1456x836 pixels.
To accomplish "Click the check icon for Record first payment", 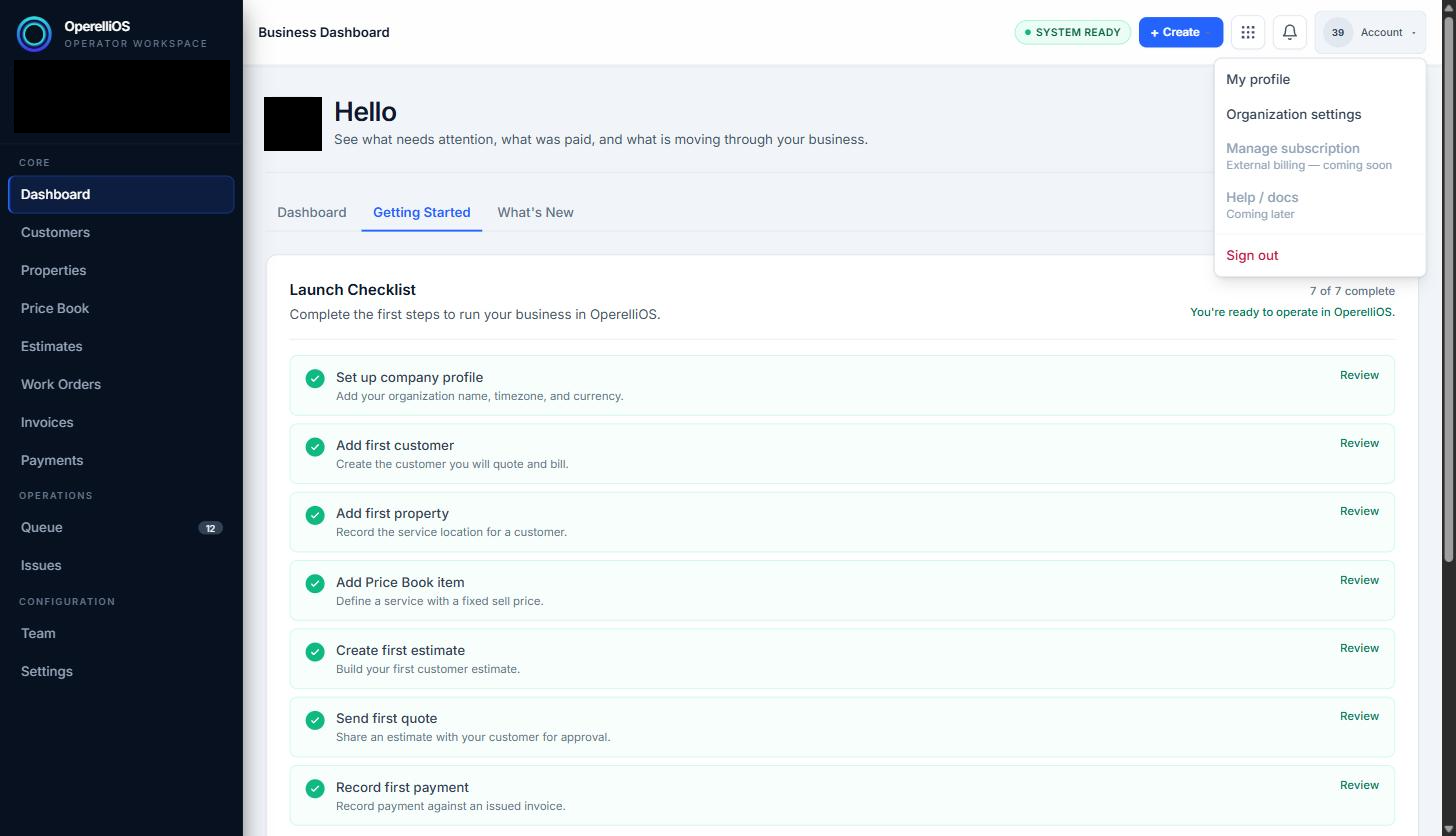I will (315, 788).
